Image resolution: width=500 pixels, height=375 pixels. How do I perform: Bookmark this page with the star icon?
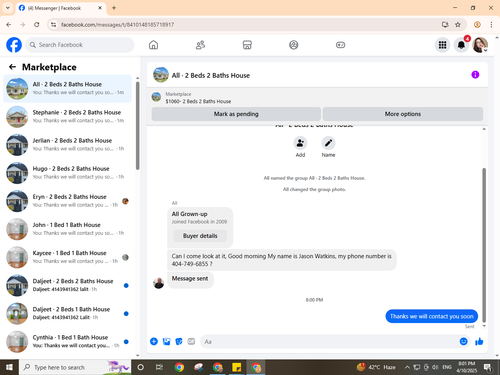(458, 24)
